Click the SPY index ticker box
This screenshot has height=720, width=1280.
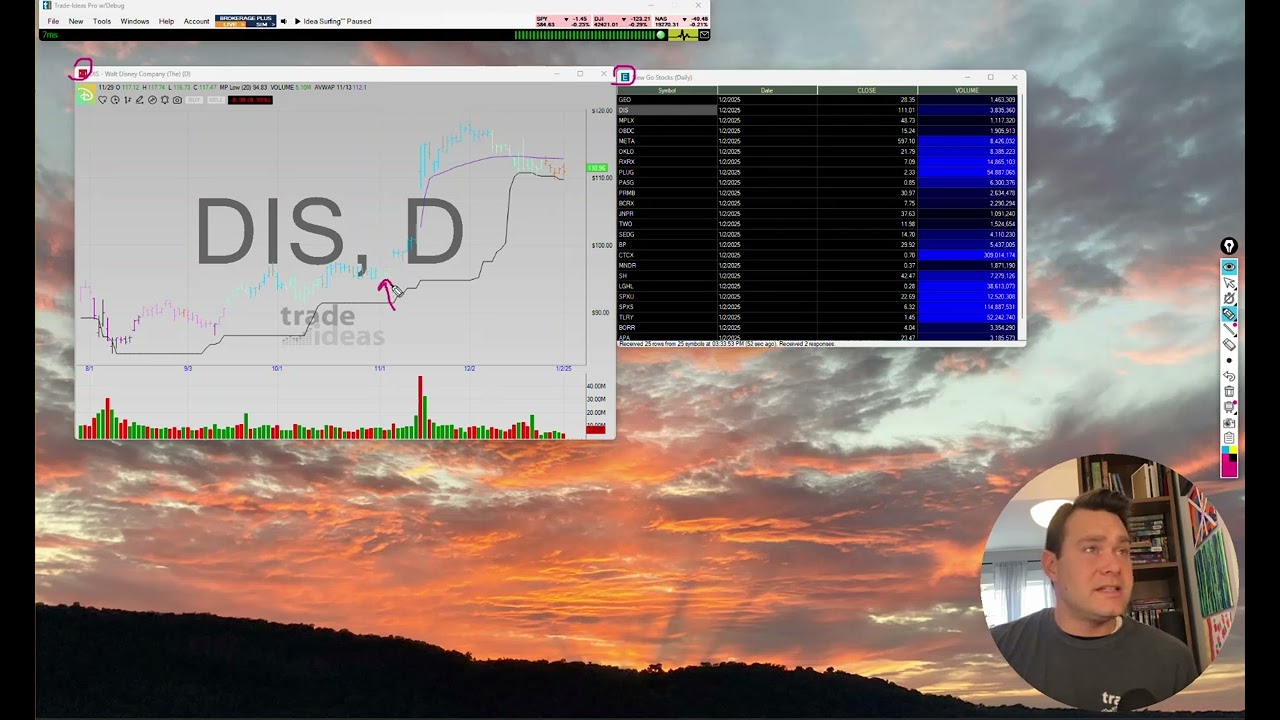tap(563, 21)
